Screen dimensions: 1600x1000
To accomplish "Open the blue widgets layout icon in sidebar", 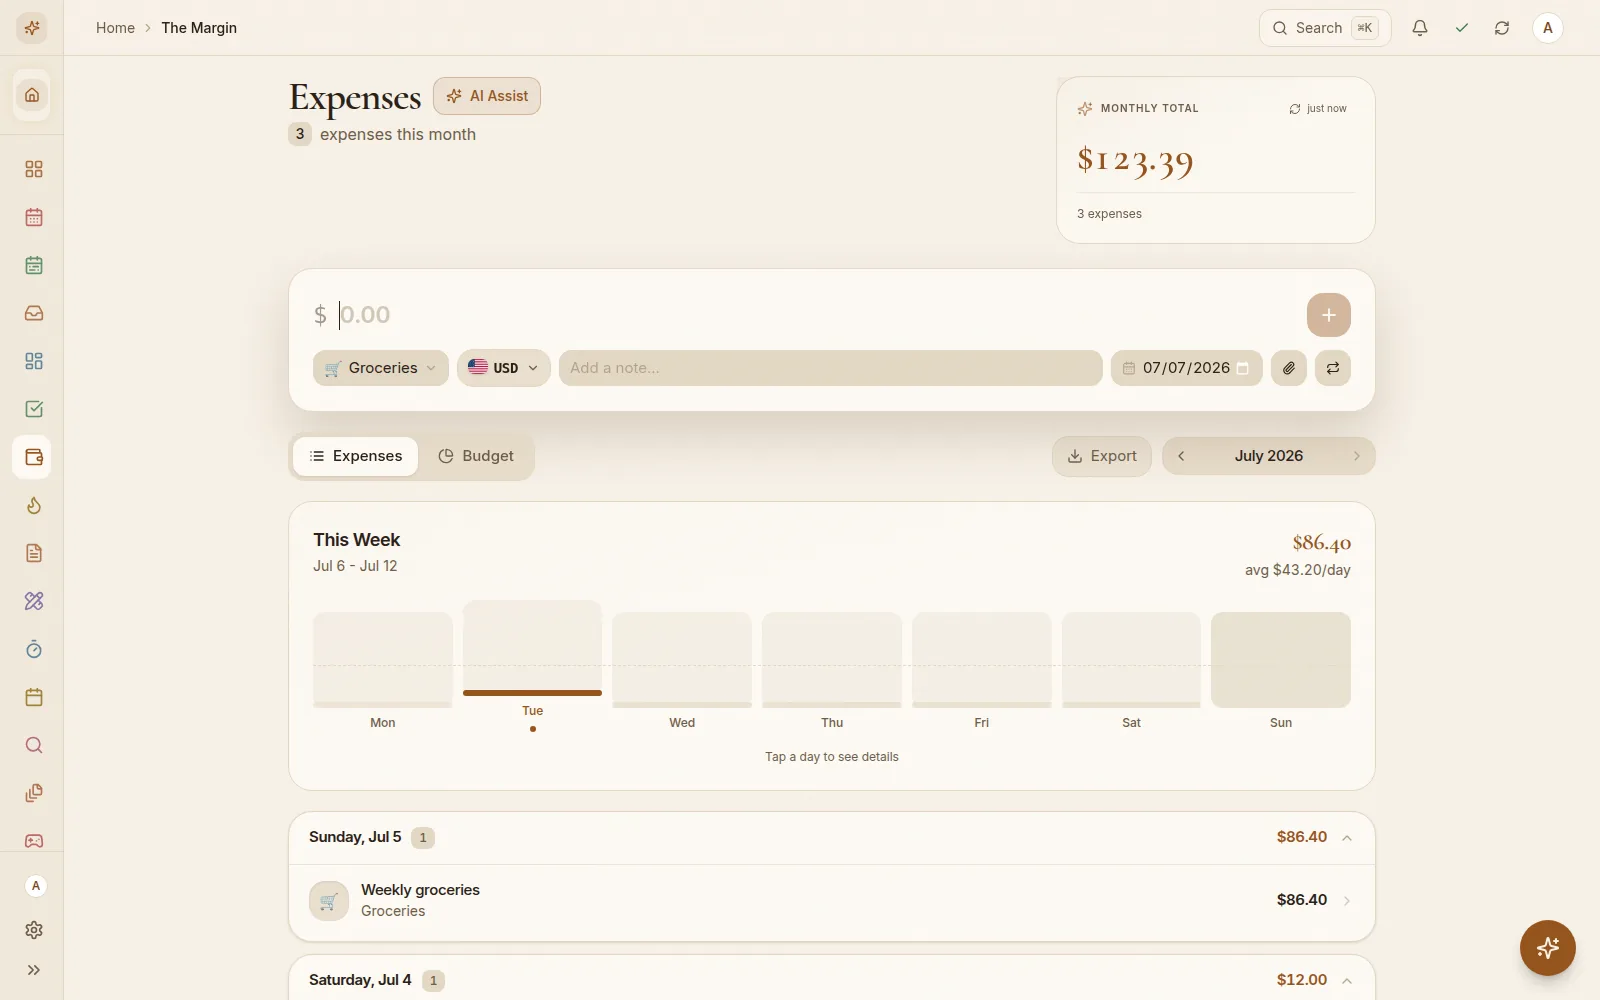I will (34, 361).
